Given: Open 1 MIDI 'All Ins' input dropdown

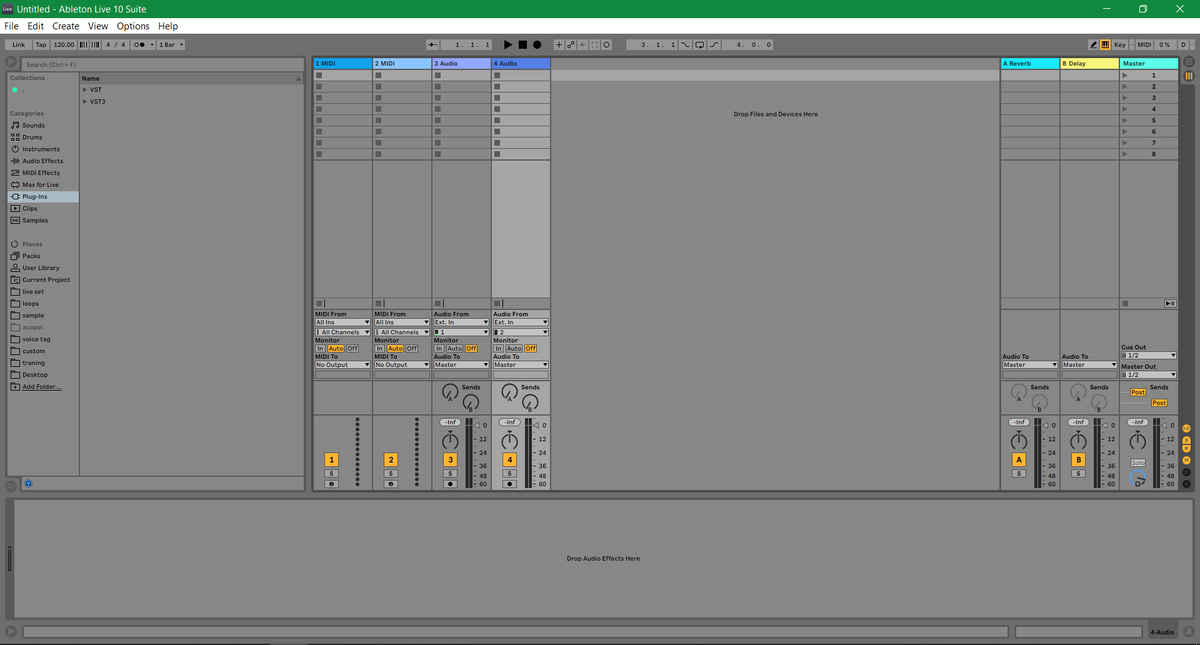Looking at the screenshot, I should pos(343,322).
